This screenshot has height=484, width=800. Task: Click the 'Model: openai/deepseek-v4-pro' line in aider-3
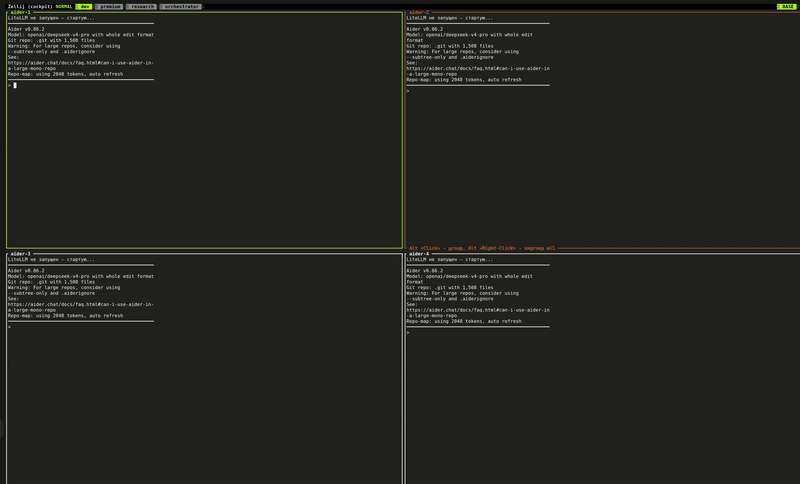[x=81, y=276]
